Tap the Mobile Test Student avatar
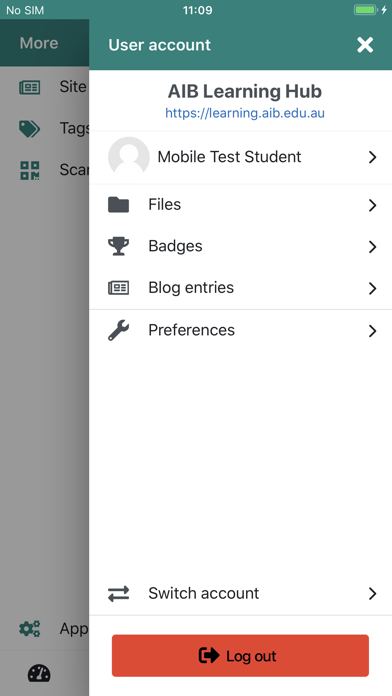This screenshot has height=696, width=392. pos(129,157)
